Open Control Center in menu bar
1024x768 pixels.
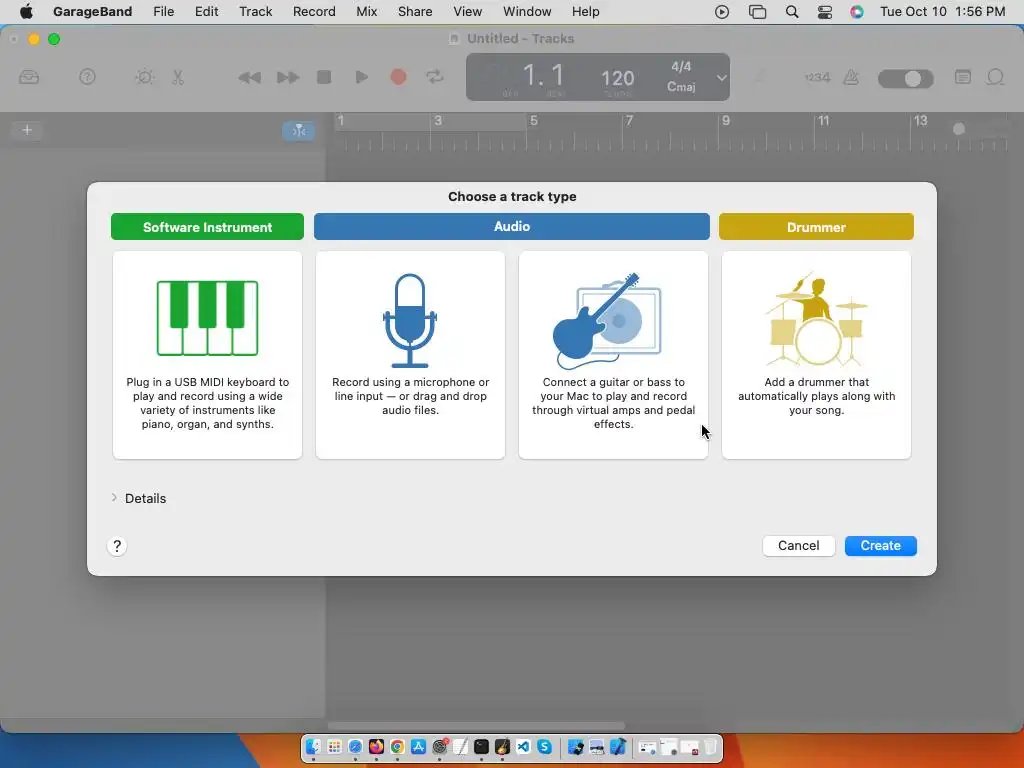tap(825, 12)
